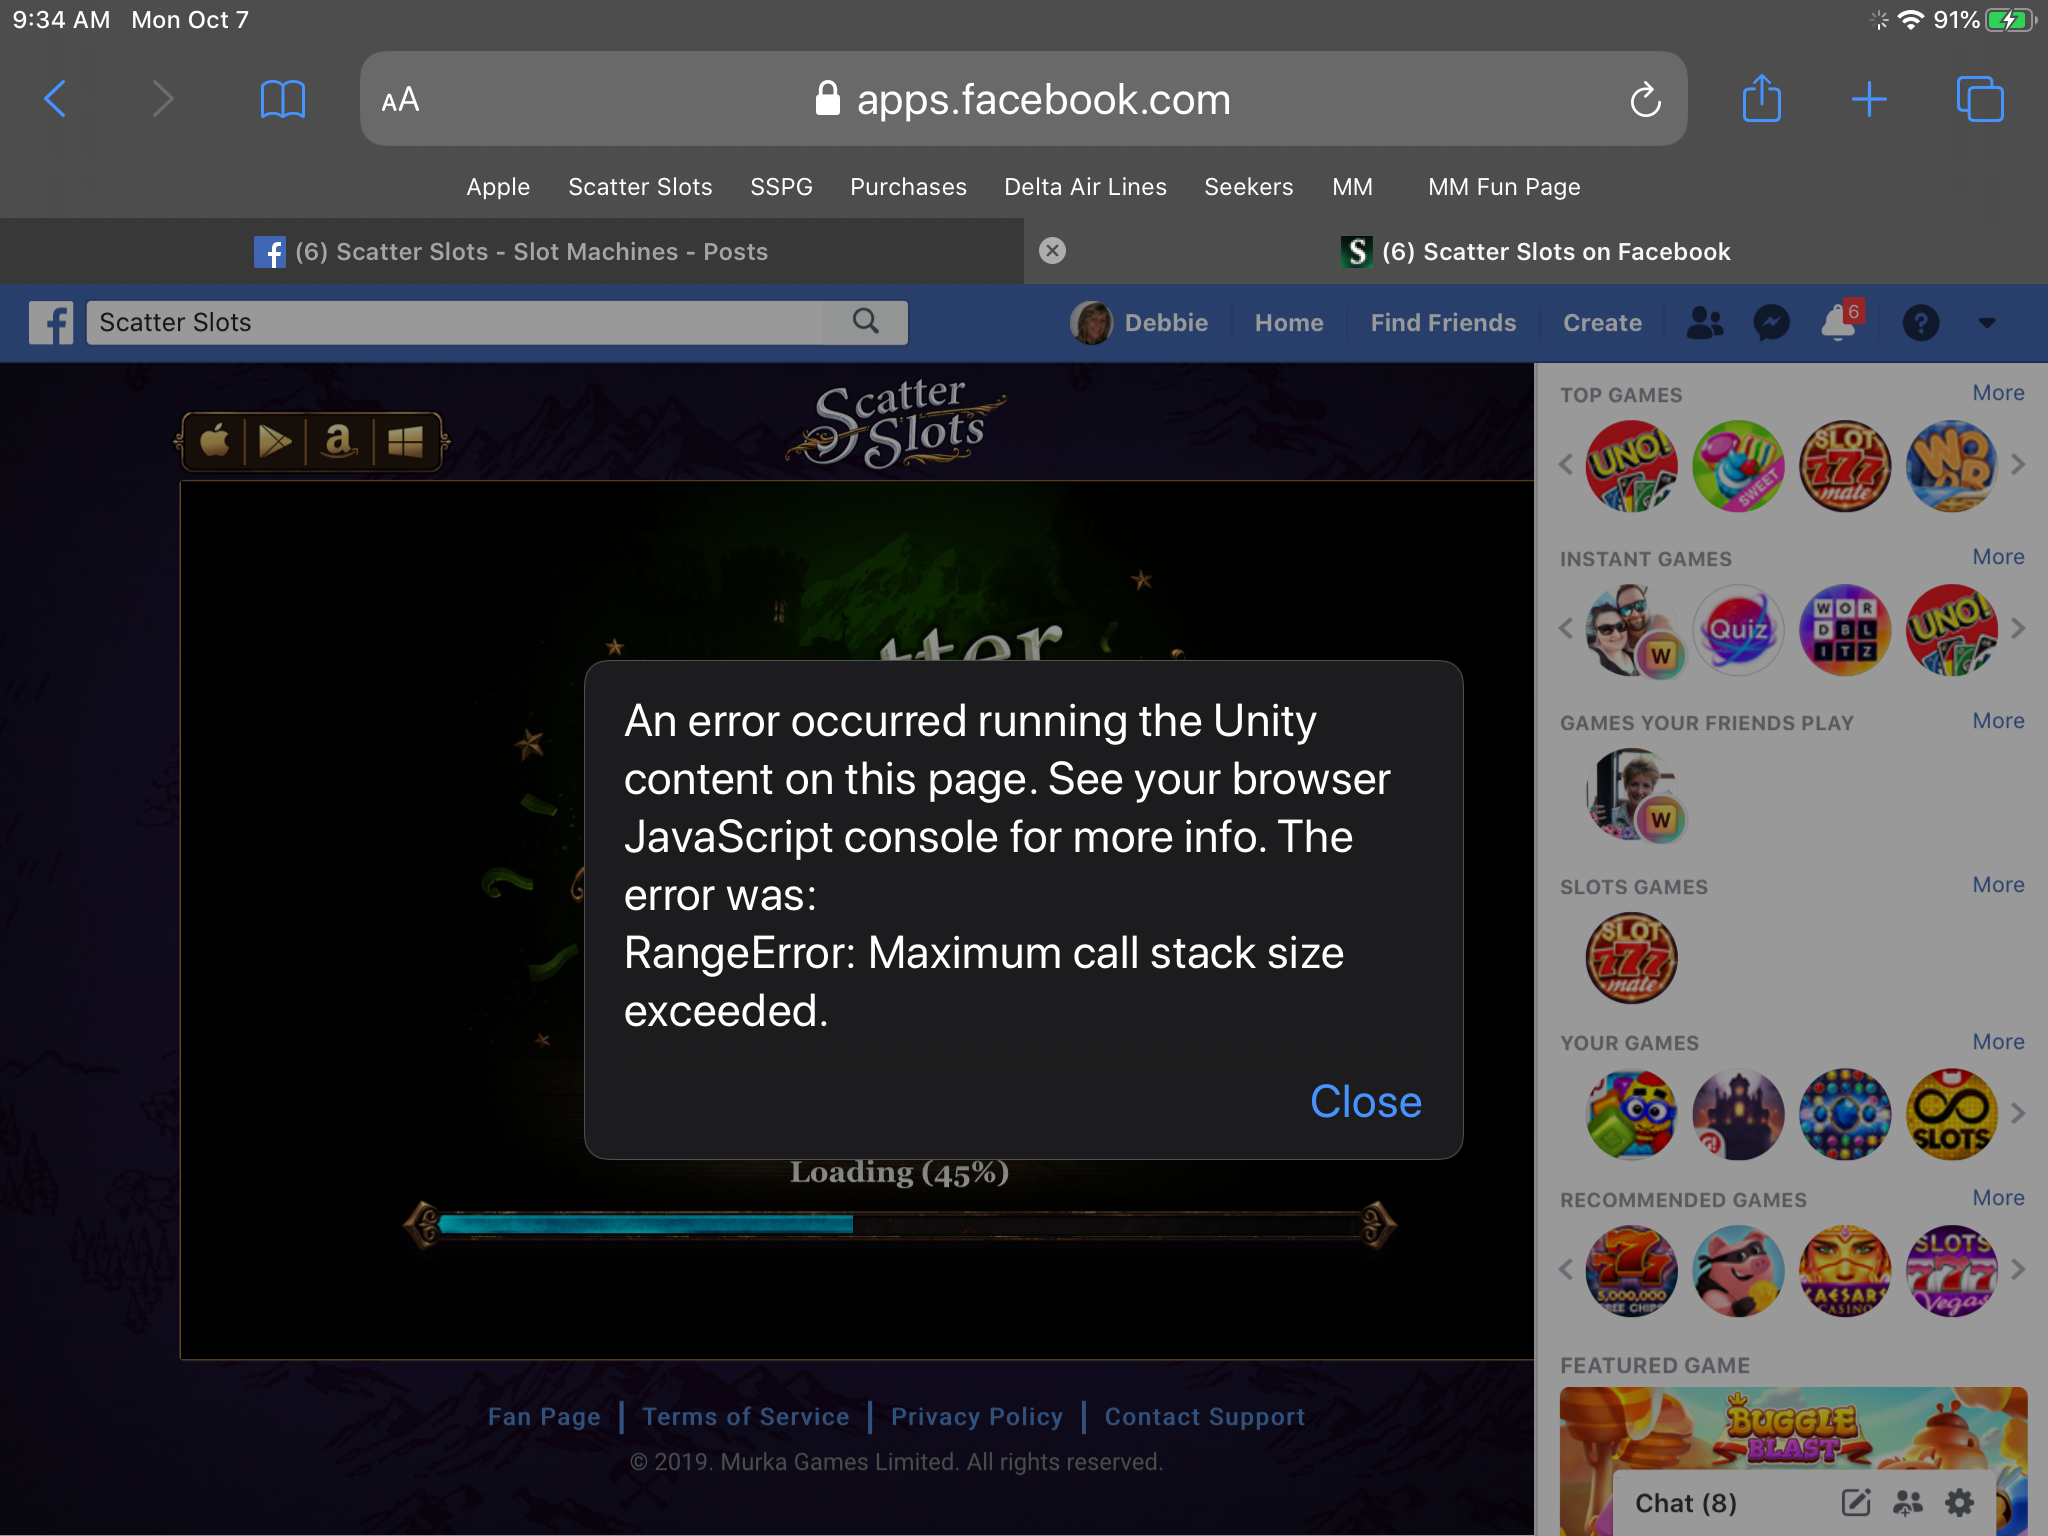Open the Facebook help question icon
The width and height of the screenshot is (2048, 1536).
coord(1920,323)
